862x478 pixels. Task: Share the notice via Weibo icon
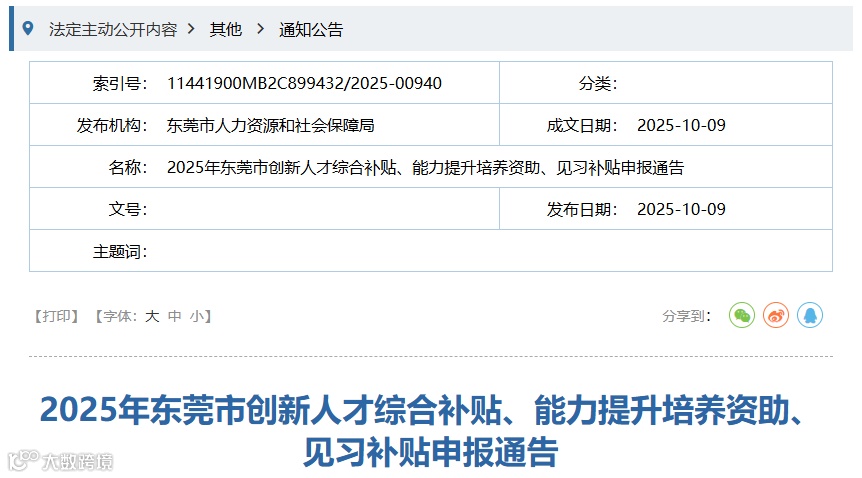point(776,316)
